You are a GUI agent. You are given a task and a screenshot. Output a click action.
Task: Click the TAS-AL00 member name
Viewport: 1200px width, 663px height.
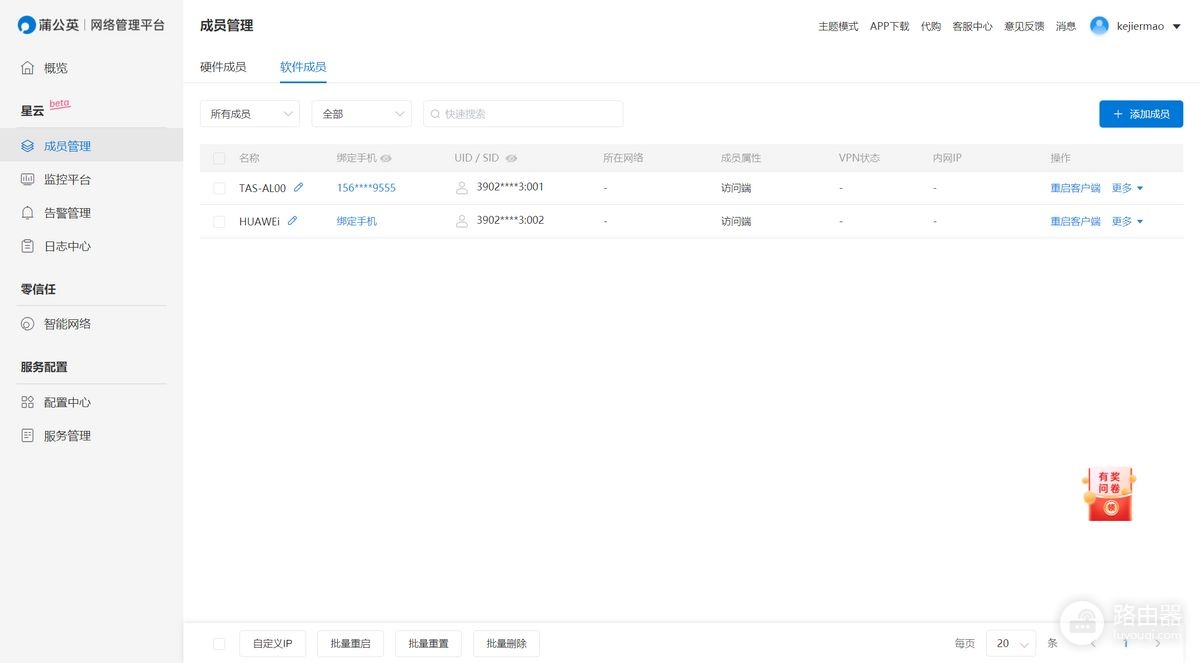point(262,188)
